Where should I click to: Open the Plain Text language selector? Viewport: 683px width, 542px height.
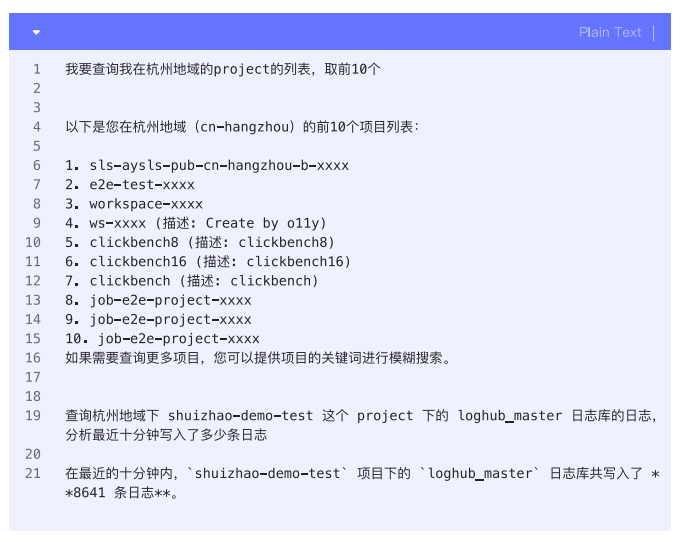pyautogui.click(x=610, y=32)
